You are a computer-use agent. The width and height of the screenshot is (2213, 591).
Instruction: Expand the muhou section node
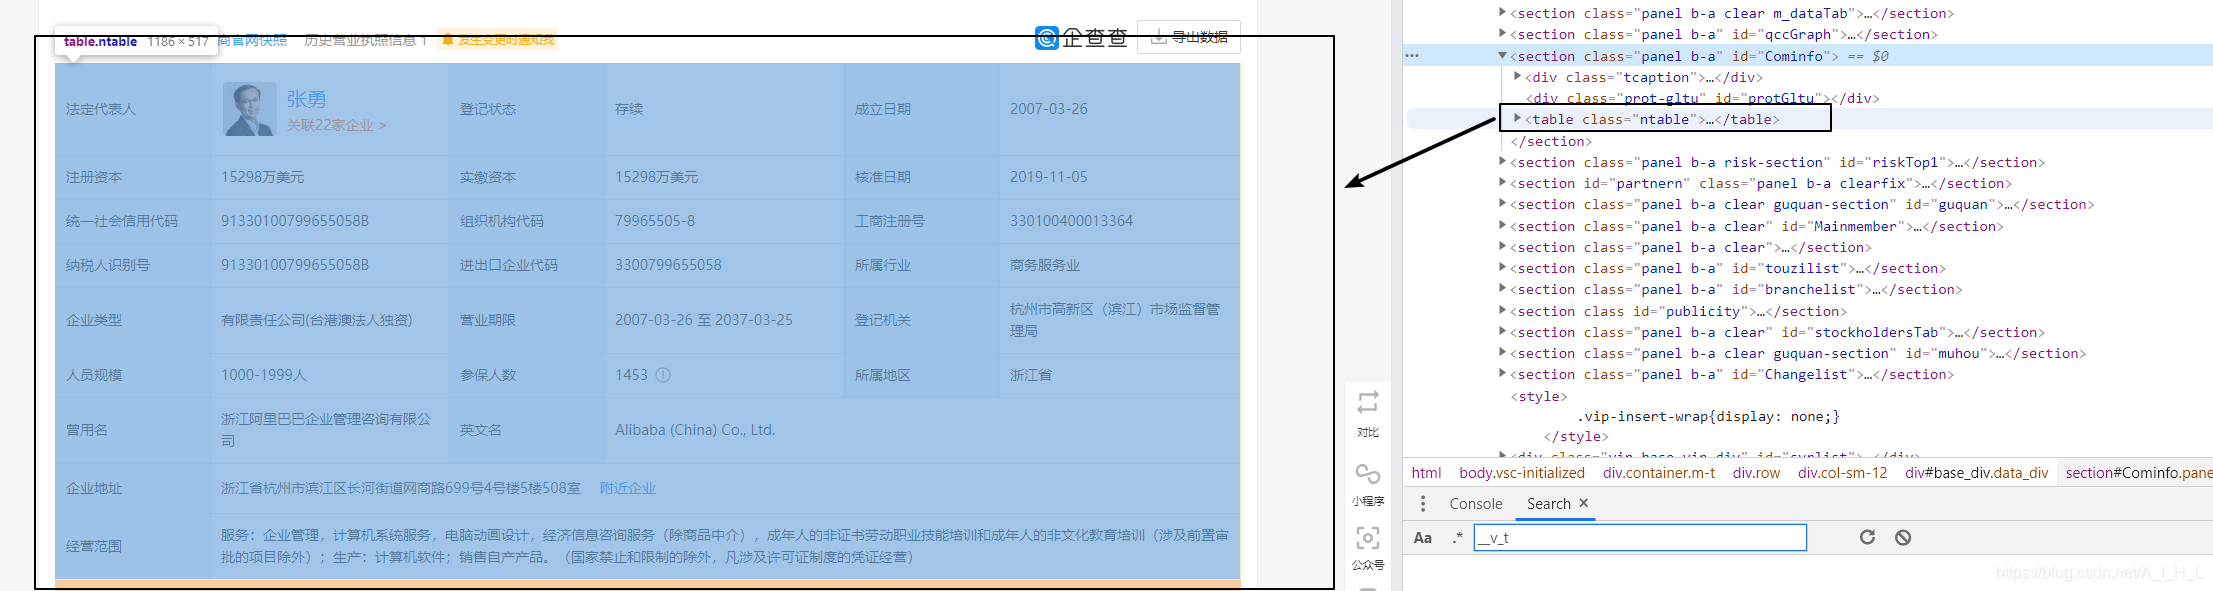coord(1502,352)
